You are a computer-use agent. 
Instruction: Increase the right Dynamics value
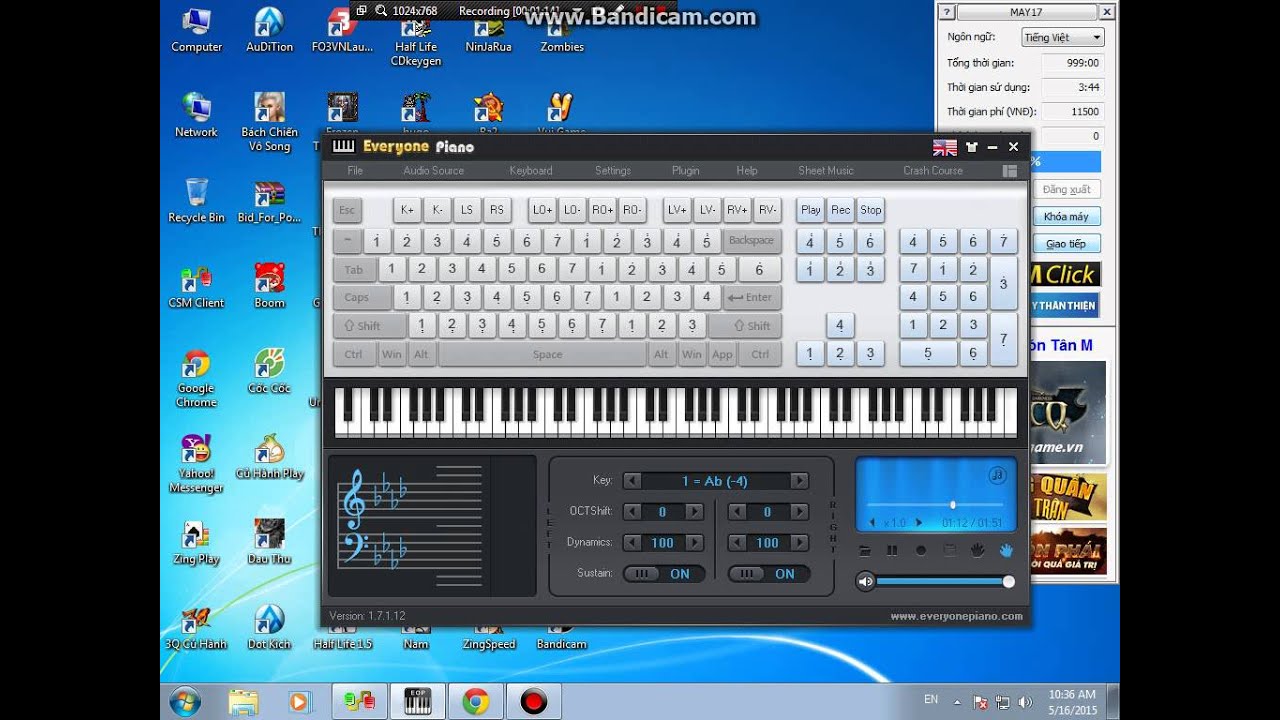[x=799, y=543]
